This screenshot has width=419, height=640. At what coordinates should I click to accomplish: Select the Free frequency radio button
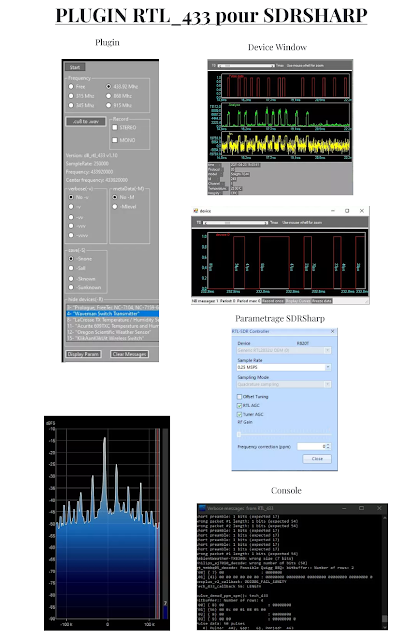[x=71, y=87]
